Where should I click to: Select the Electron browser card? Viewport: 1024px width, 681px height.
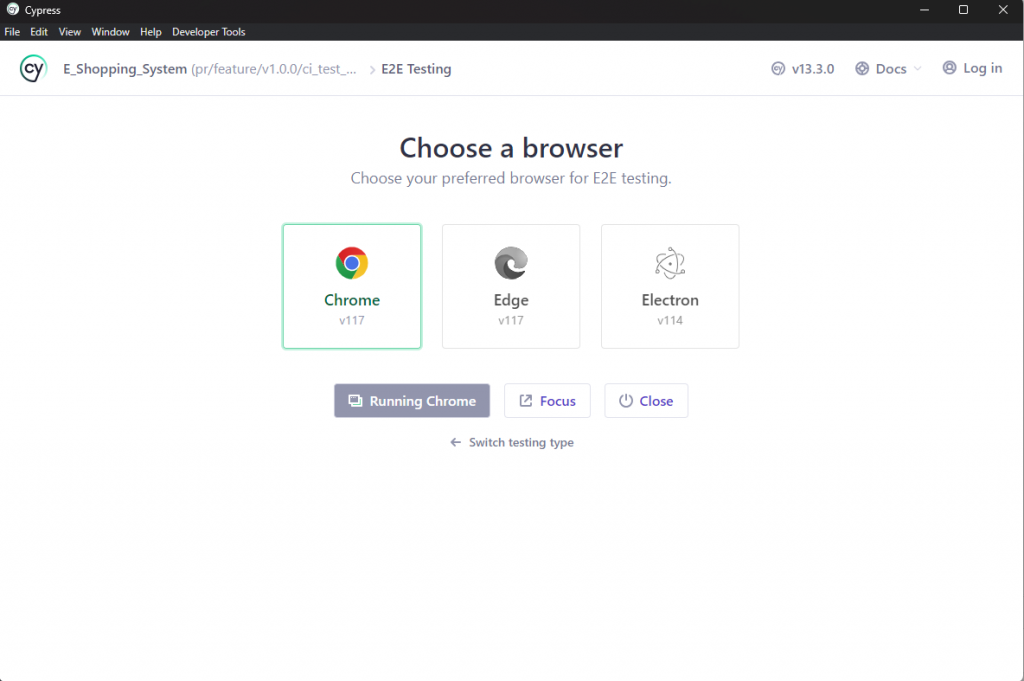tap(670, 286)
